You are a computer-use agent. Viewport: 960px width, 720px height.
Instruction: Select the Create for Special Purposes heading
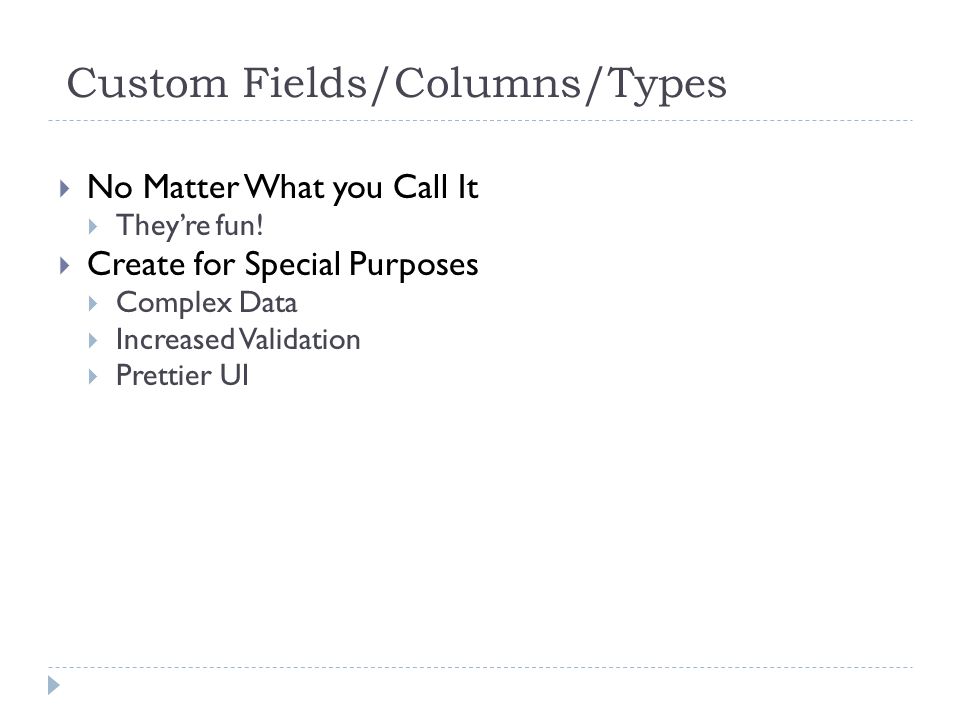283,265
